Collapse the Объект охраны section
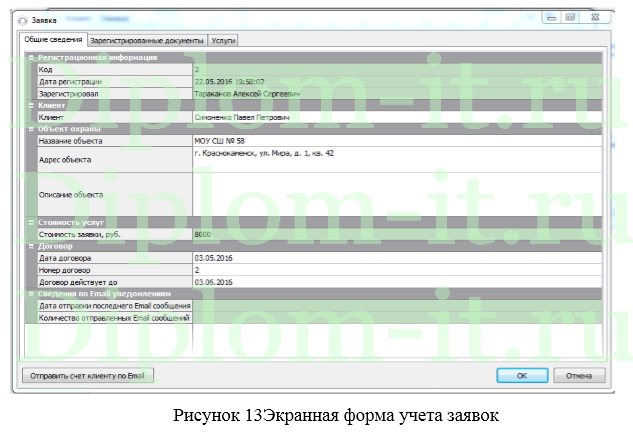The height and width of the screenshot is (436, 633). [x=31, y=129]
